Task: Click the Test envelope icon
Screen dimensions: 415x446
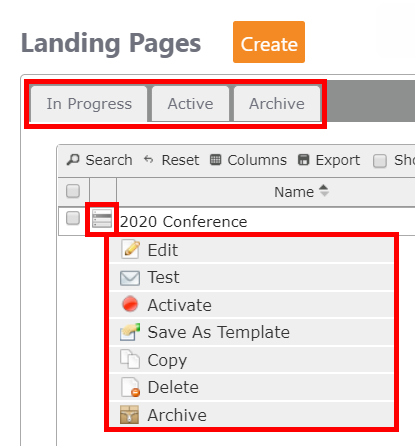Action: point(130,278)
